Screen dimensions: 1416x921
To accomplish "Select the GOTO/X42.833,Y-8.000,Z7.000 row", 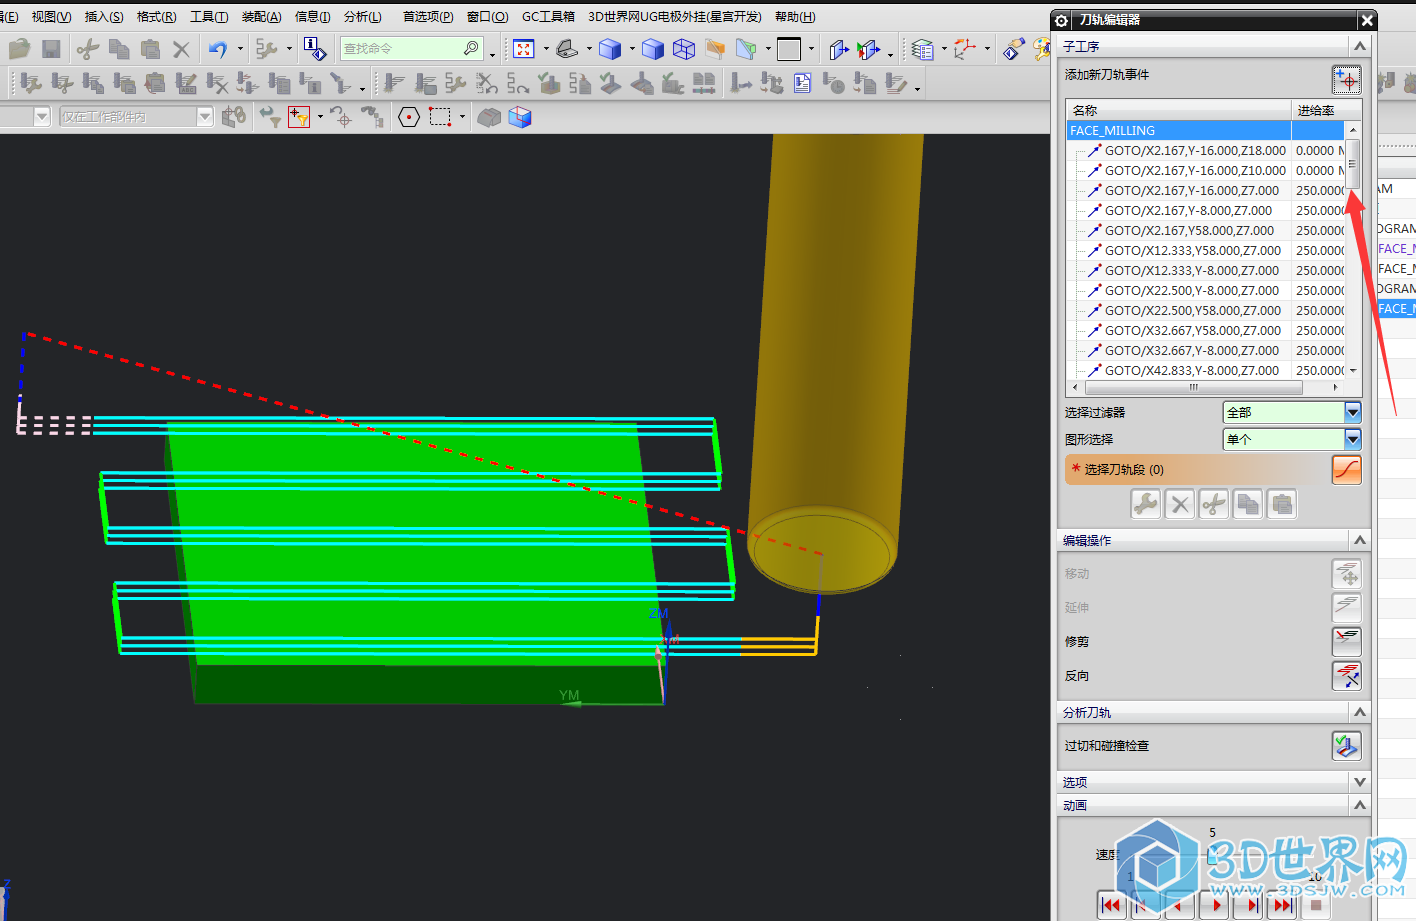I will point(1206,370).
